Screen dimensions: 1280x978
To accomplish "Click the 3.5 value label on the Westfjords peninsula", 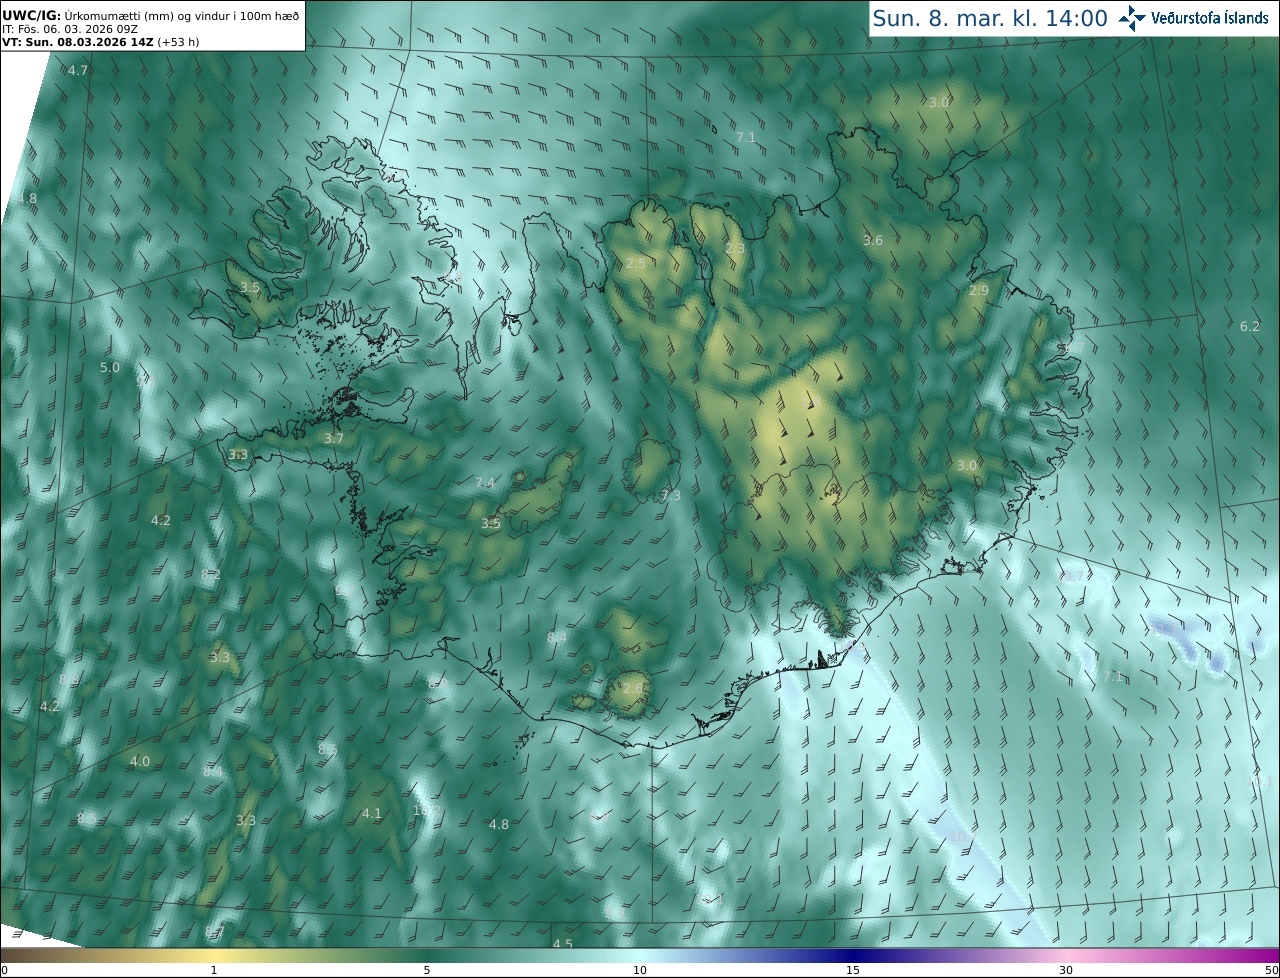I will (x=250, y=288).
